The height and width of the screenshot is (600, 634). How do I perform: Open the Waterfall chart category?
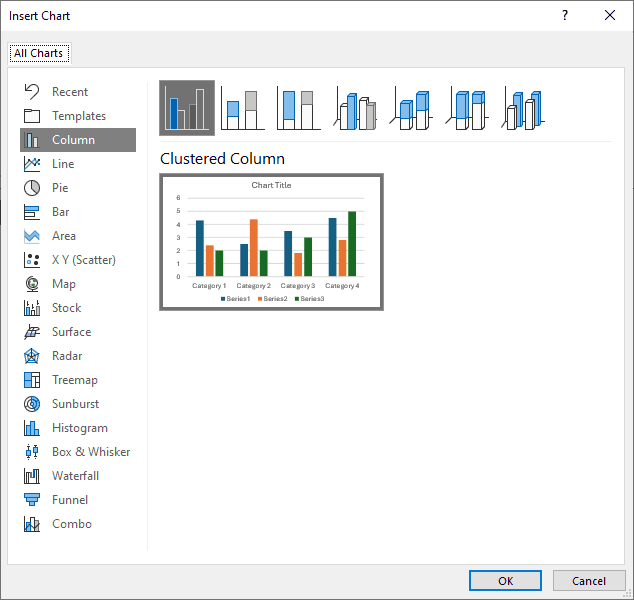pyautogui.click(x=75, y=476)
